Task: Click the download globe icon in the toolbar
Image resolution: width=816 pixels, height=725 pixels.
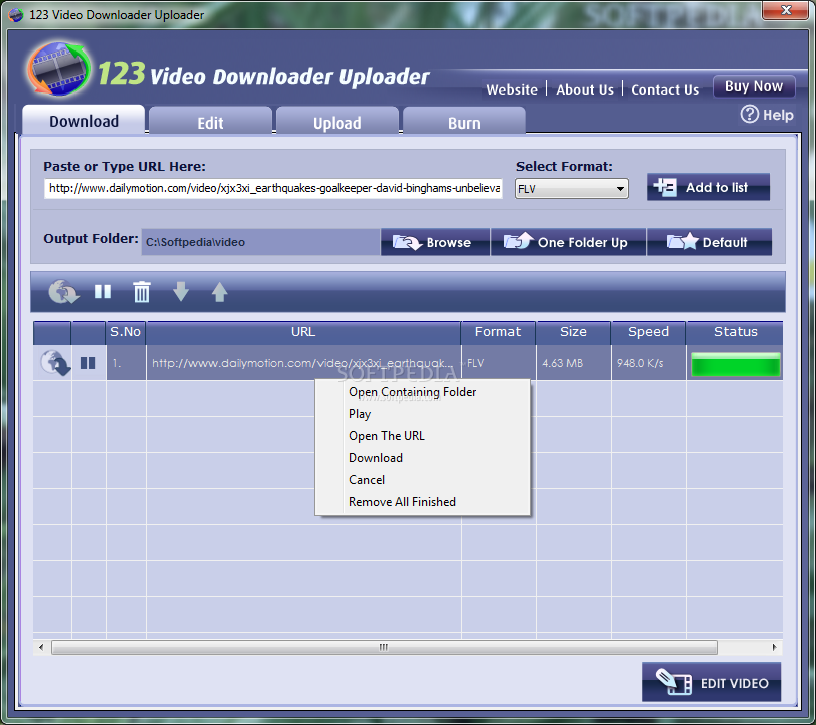Action: point(63,292)
